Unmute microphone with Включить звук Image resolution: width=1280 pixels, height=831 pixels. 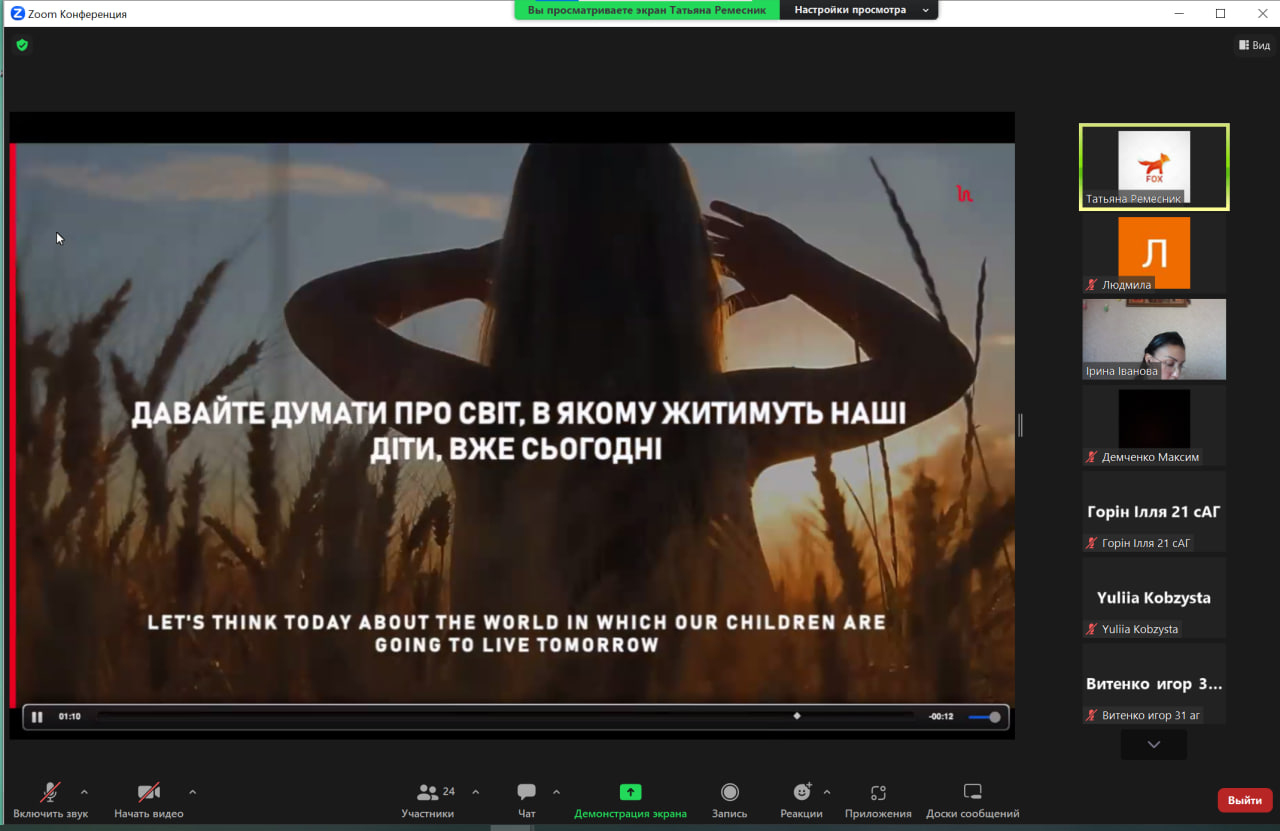(x=50, y=800)
